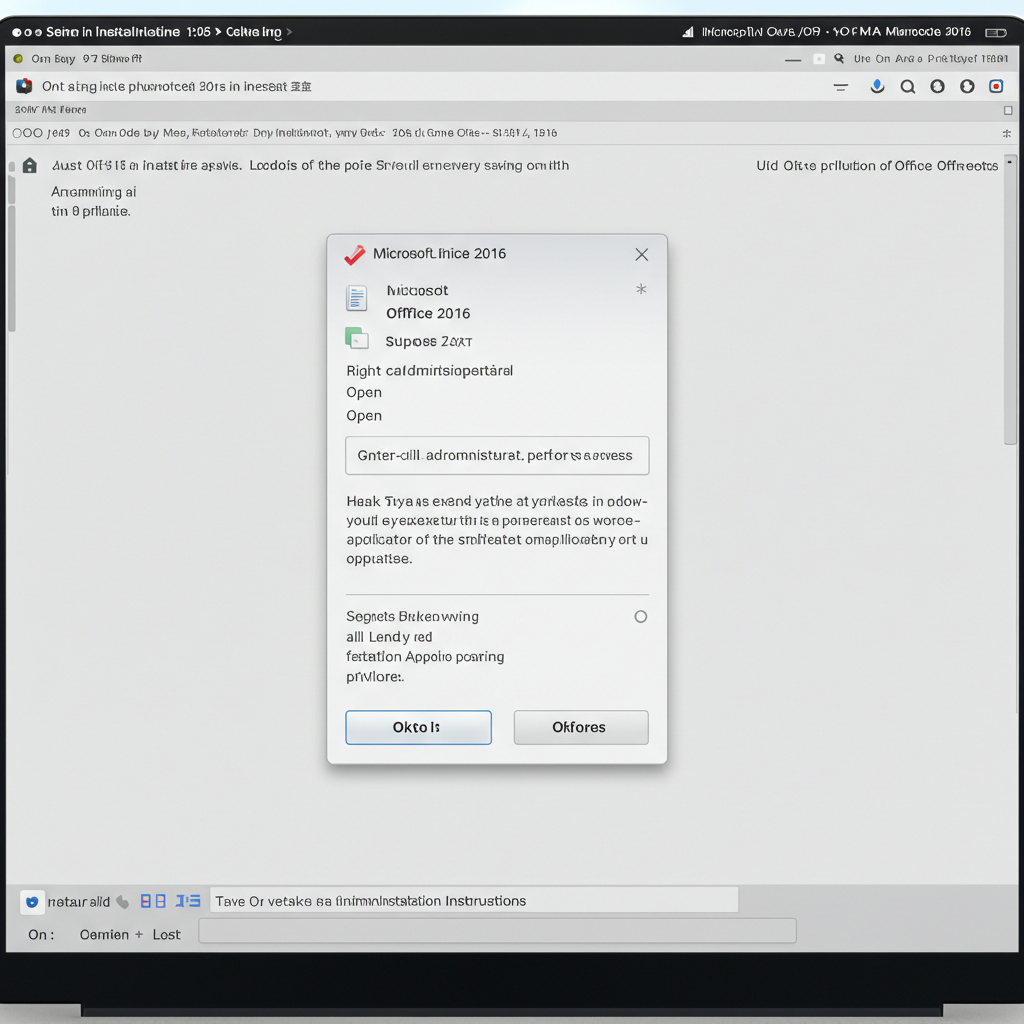Select the Segnets Brıkenwving radio button
The height and width of the screenshot is (1024, 1024).
pos(641,616)
